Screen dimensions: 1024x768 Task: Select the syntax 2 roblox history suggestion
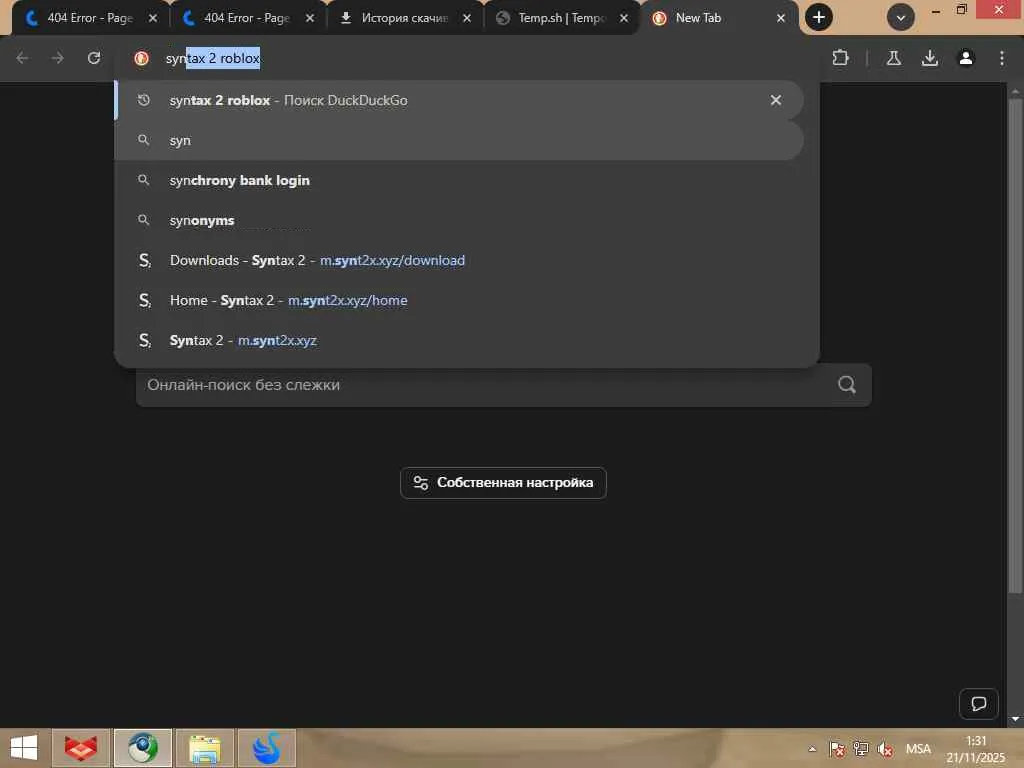point(458,101)
